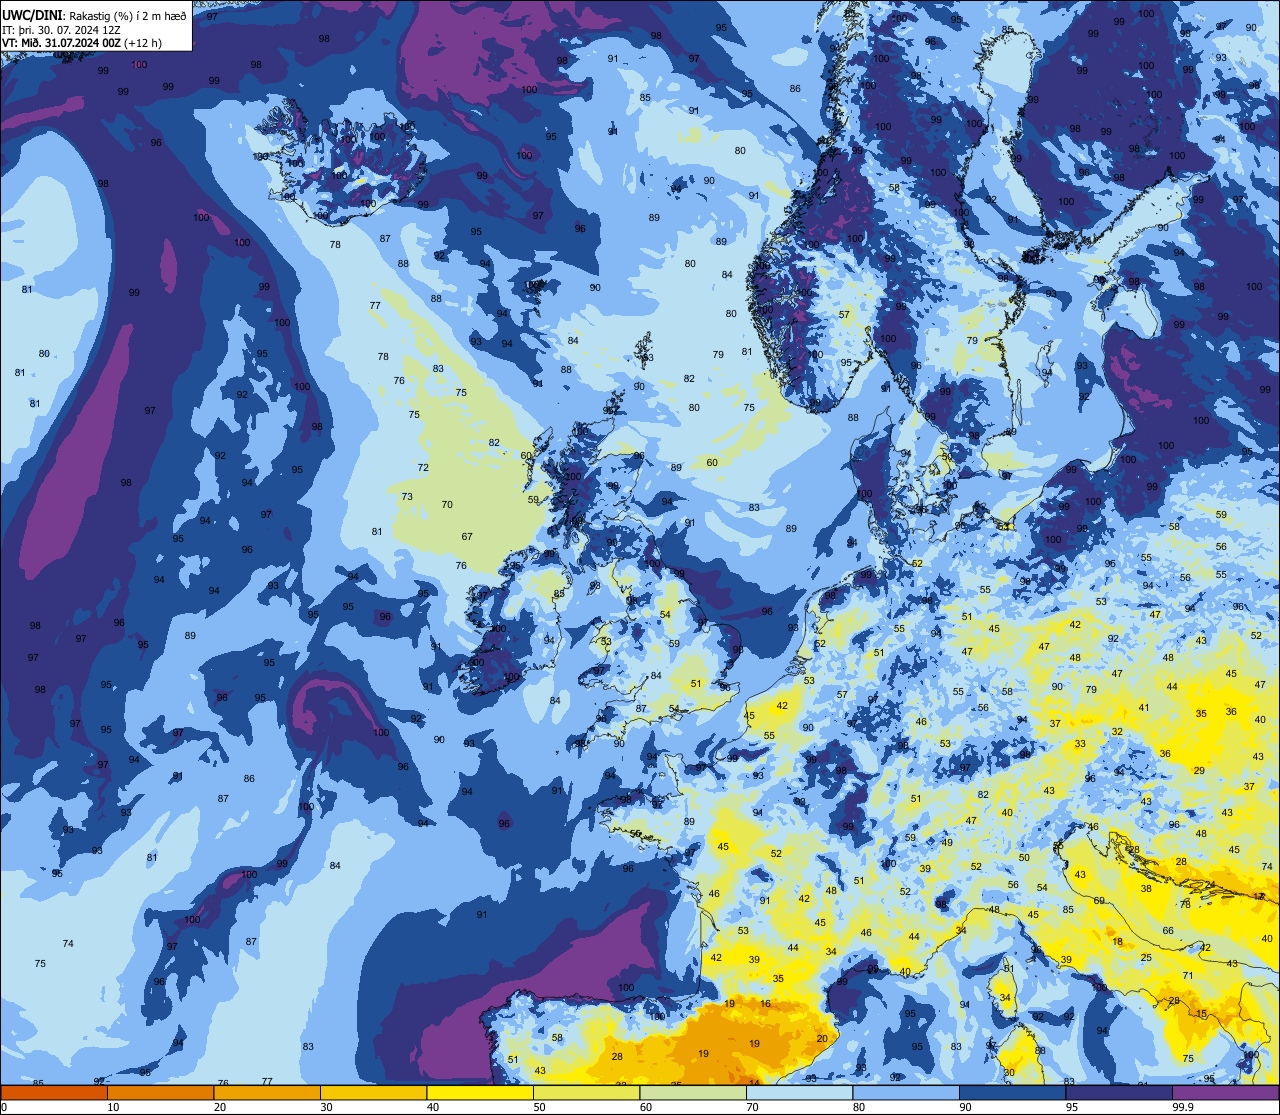This screenshot has width=1280, height=1115.
Task: Click the legend tick label '10'
Action: (x=113, y=1107)
